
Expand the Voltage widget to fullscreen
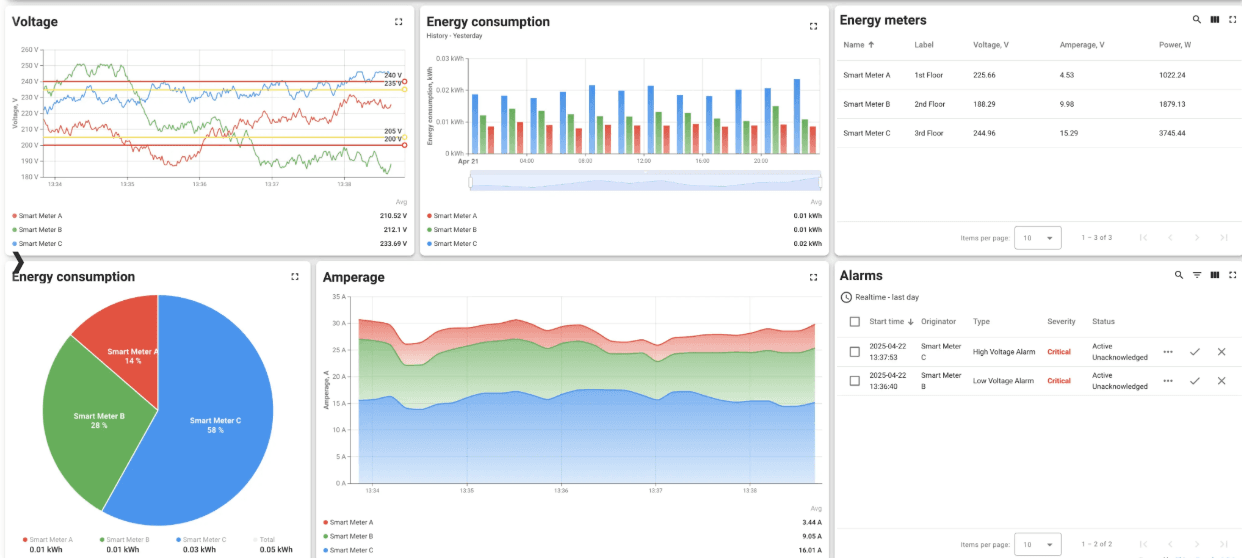coord(399,21)
